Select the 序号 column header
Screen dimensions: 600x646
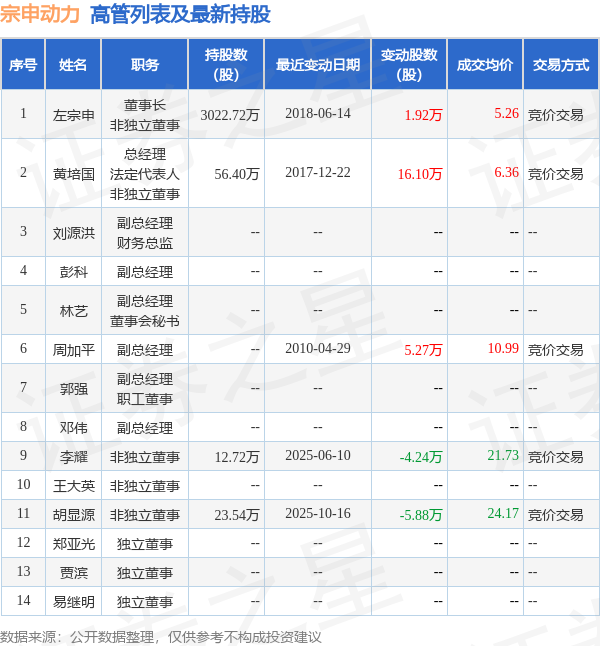click(x=23, y=65)
